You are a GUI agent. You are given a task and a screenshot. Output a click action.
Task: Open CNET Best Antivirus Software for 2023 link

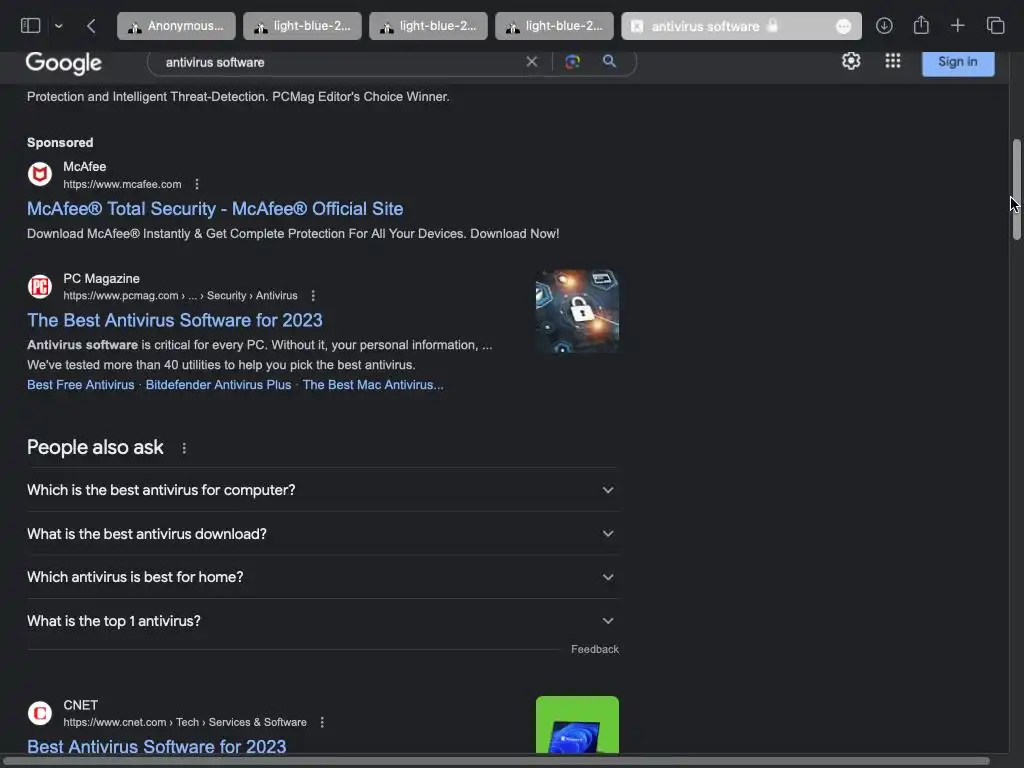click(157, 746)
